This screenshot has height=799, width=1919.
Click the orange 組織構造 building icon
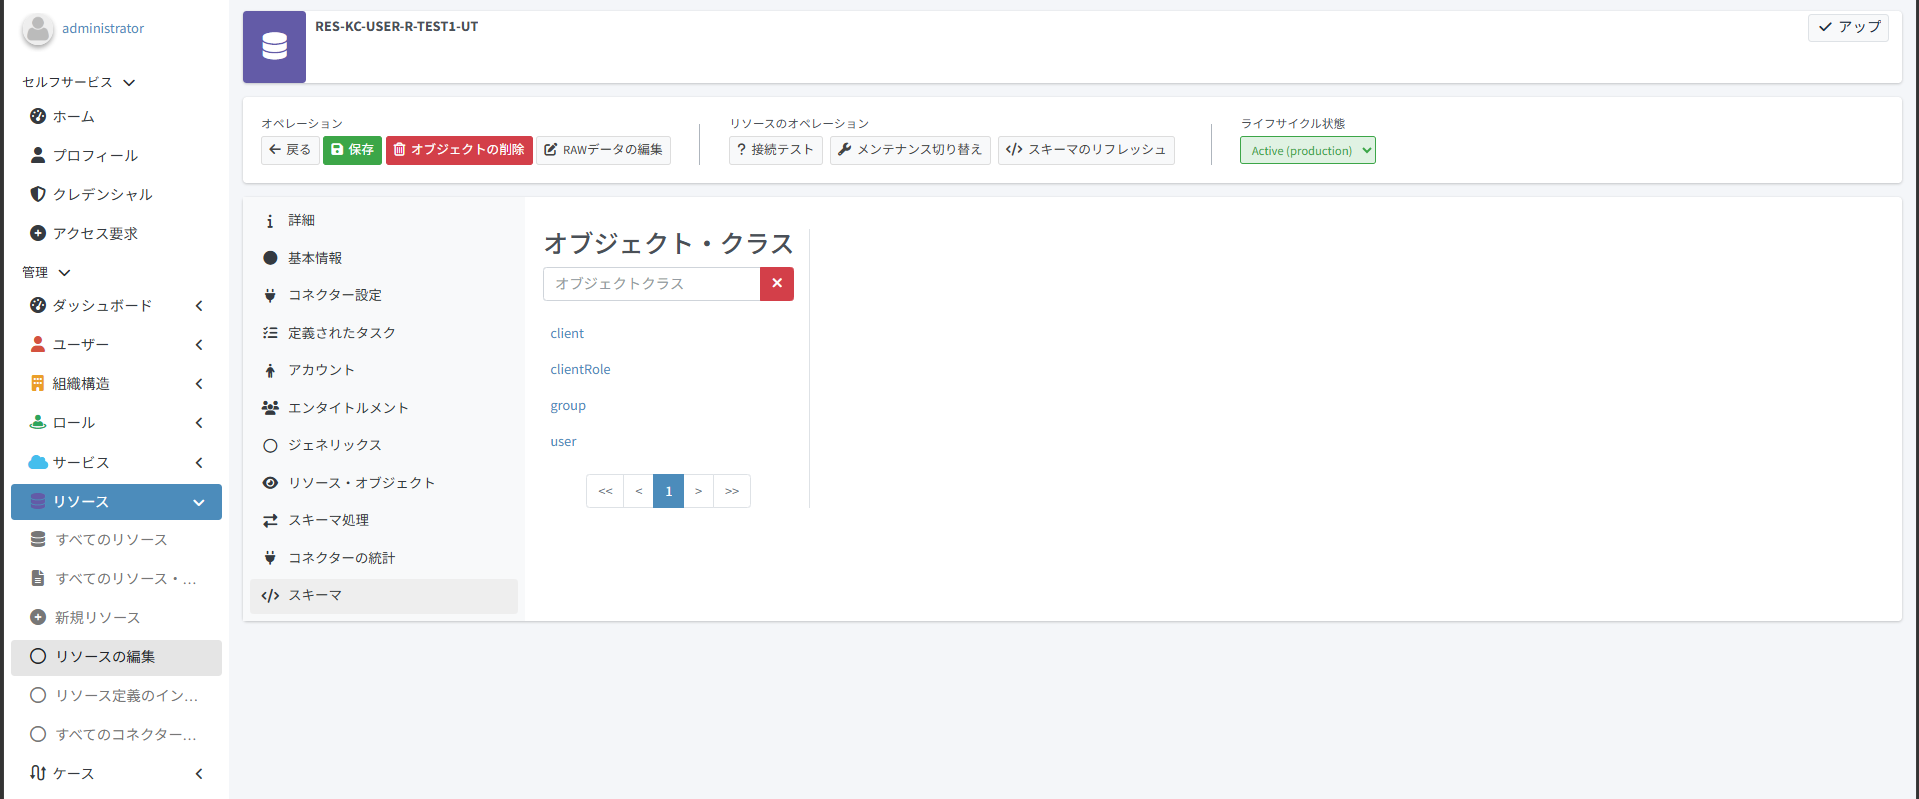(x=38, y=383)
